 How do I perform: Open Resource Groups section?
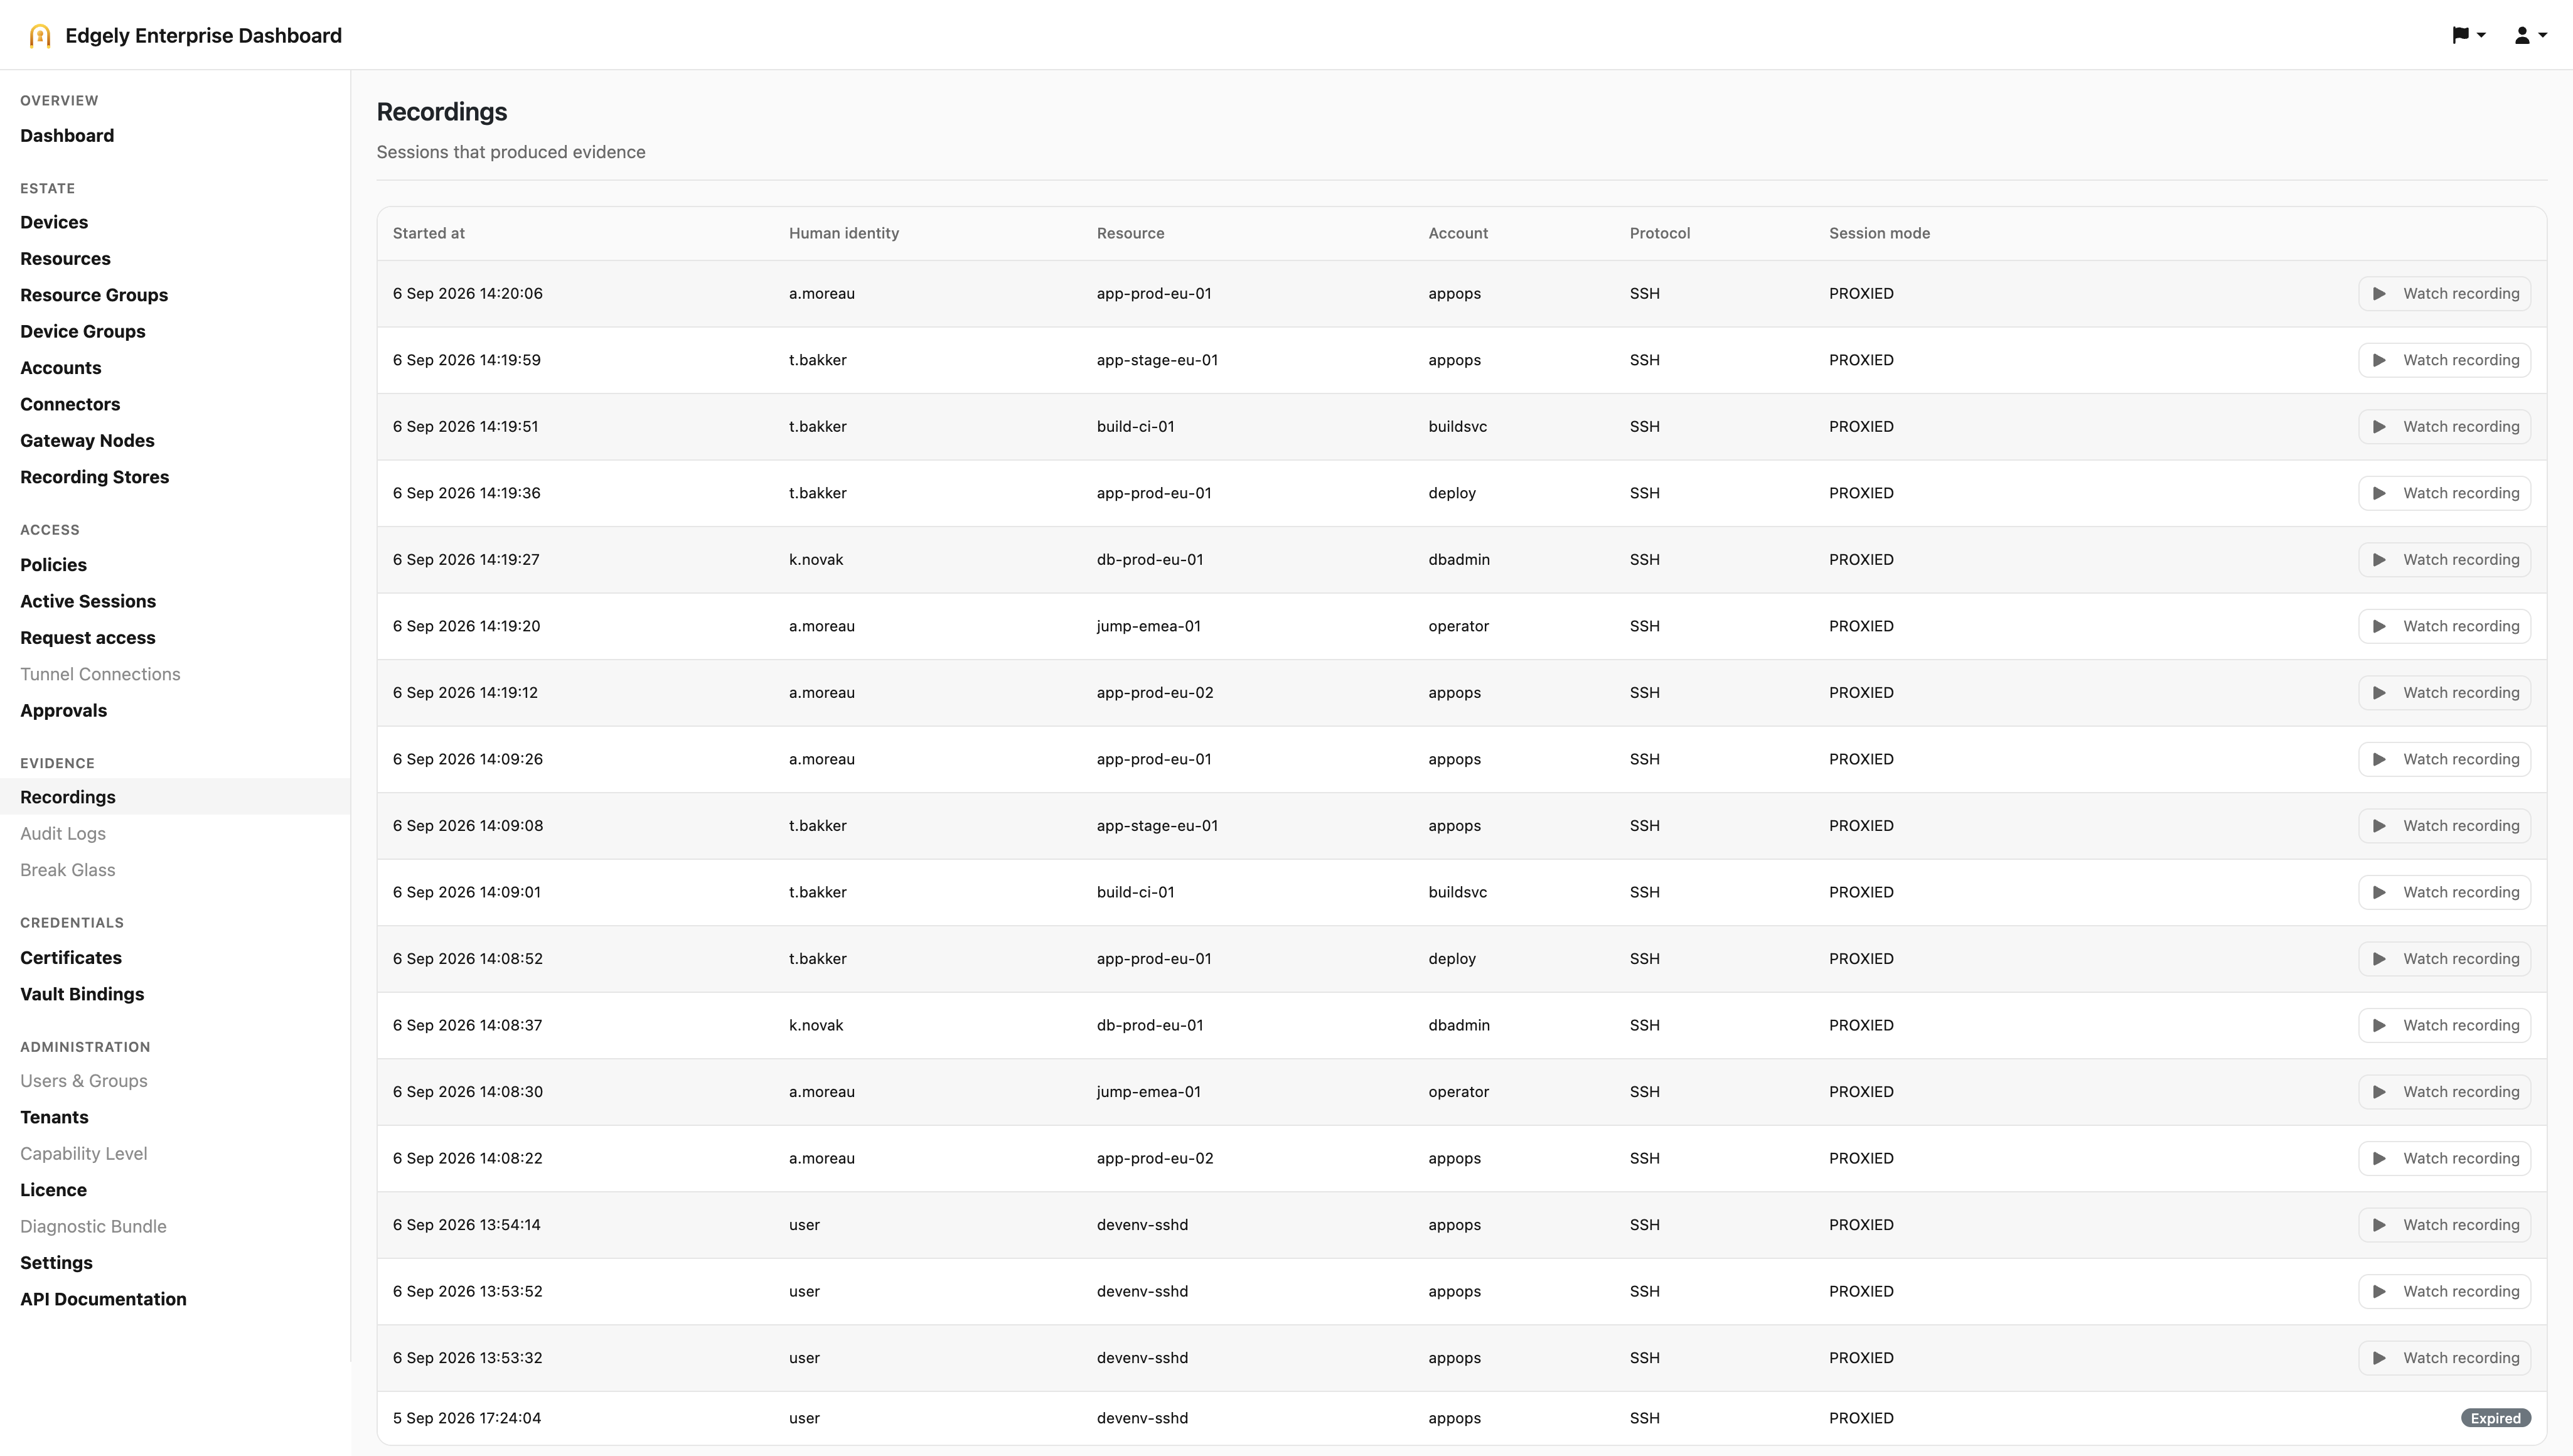tap(94, 295)
